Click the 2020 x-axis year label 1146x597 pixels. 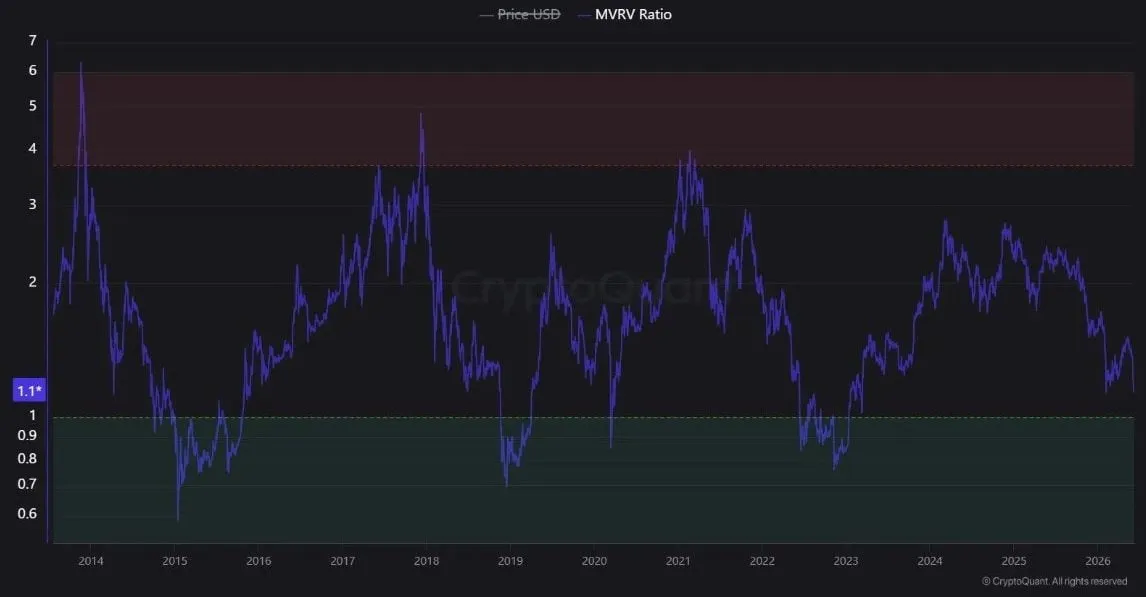594,561
